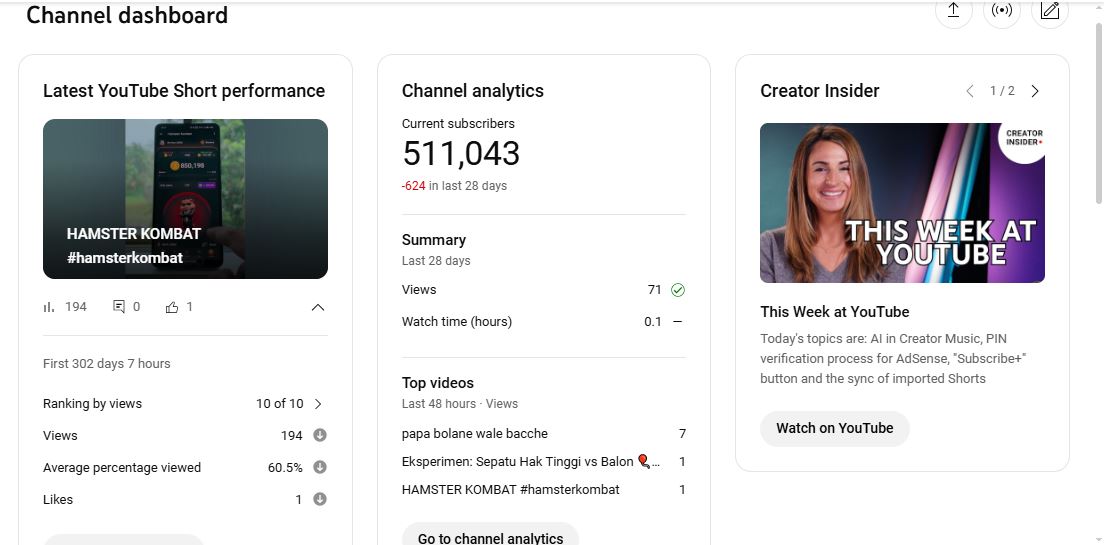Click the green checkmark beside Views 71

click(x=677, y=289)
